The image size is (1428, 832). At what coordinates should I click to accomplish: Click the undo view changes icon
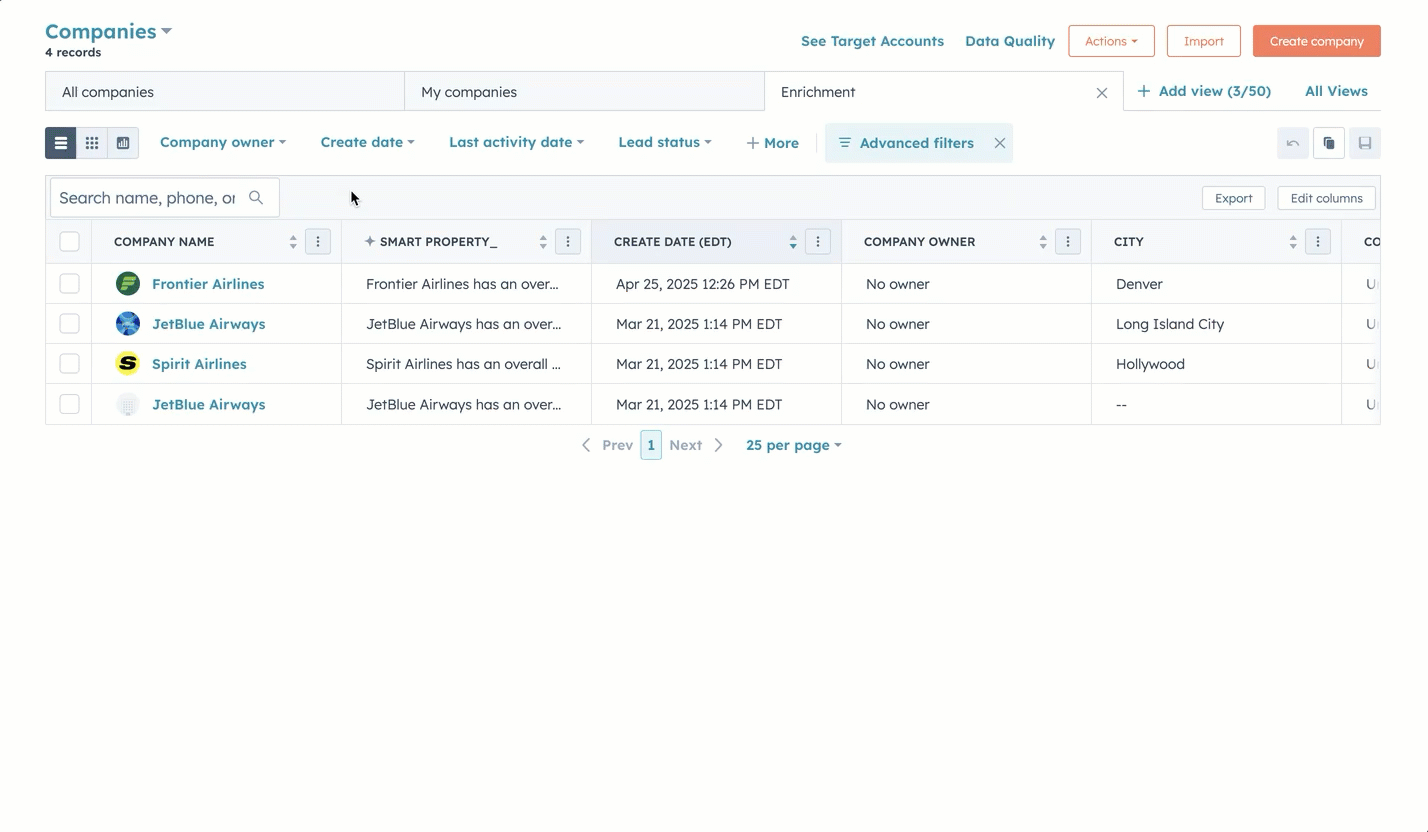click(x=1293, y=143)
